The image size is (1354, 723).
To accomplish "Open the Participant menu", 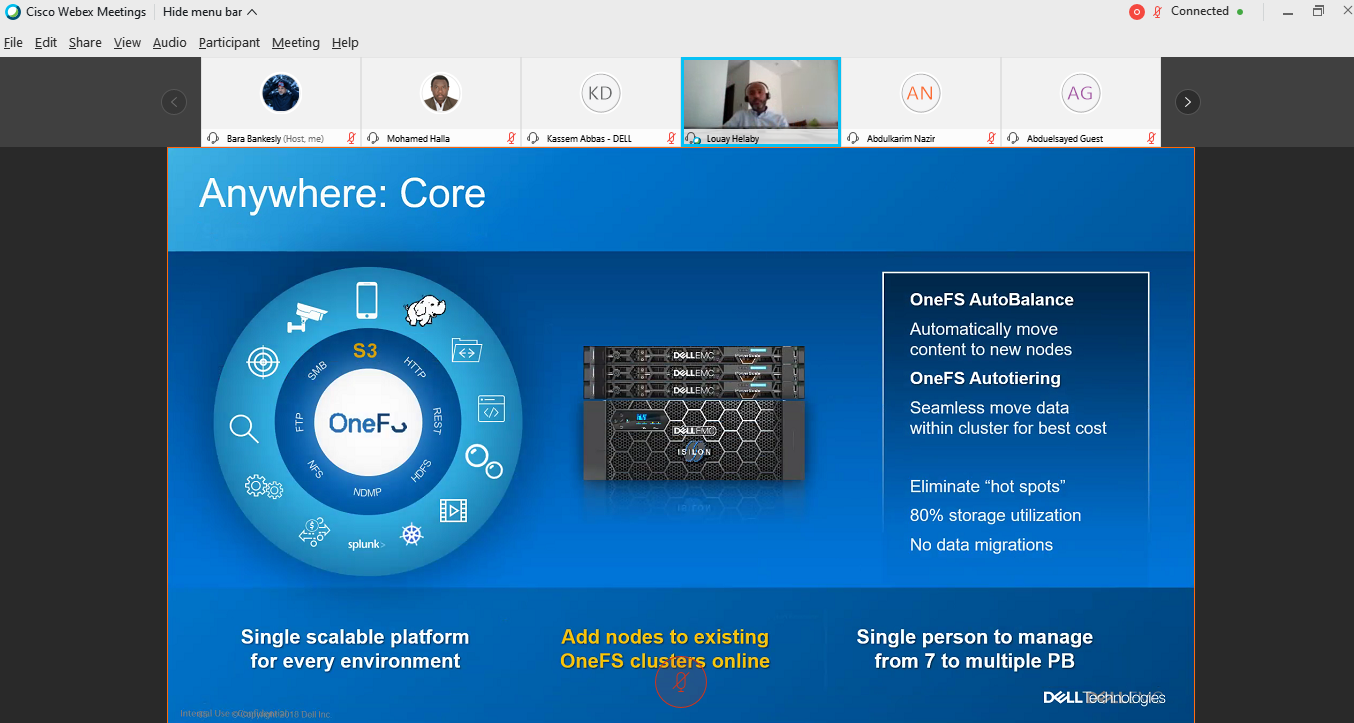I will 229,43.
